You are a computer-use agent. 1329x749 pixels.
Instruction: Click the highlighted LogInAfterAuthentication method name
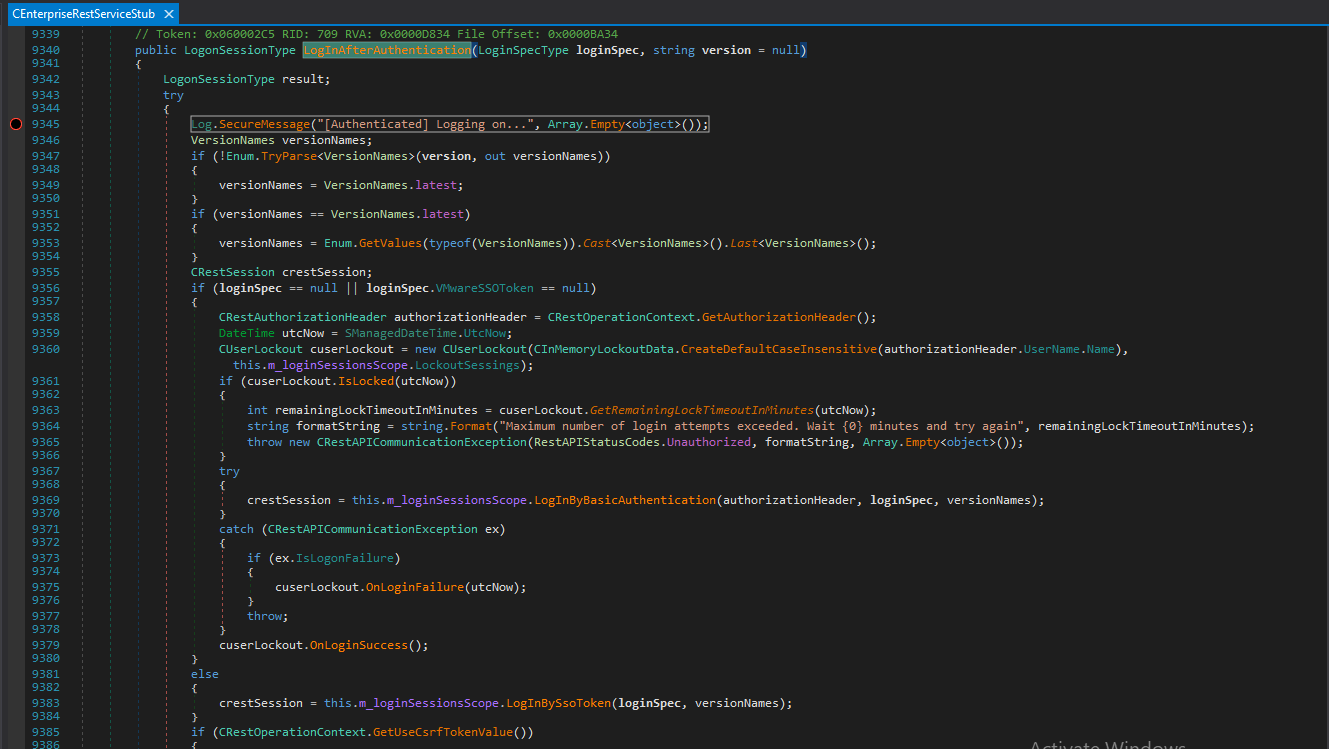386,50
